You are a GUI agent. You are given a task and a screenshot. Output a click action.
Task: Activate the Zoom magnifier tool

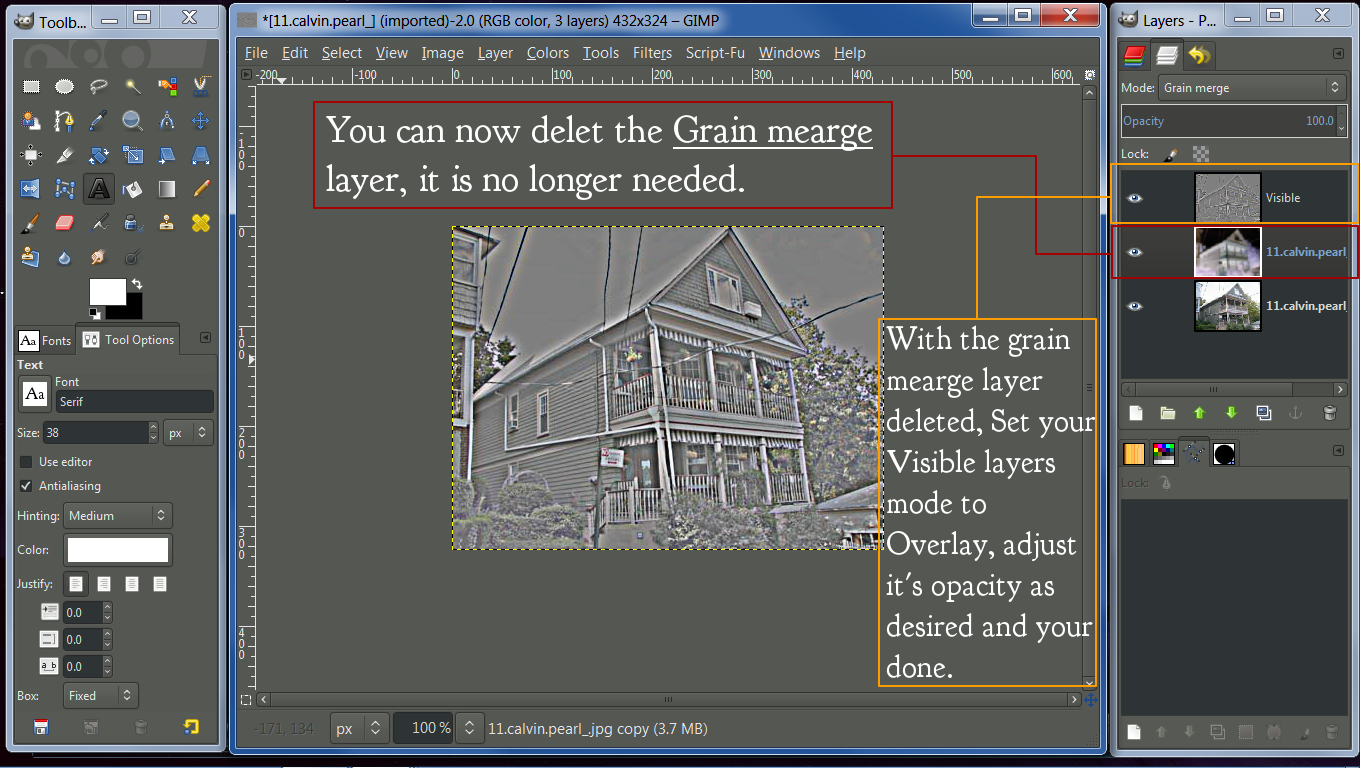[x=132, y=121]
